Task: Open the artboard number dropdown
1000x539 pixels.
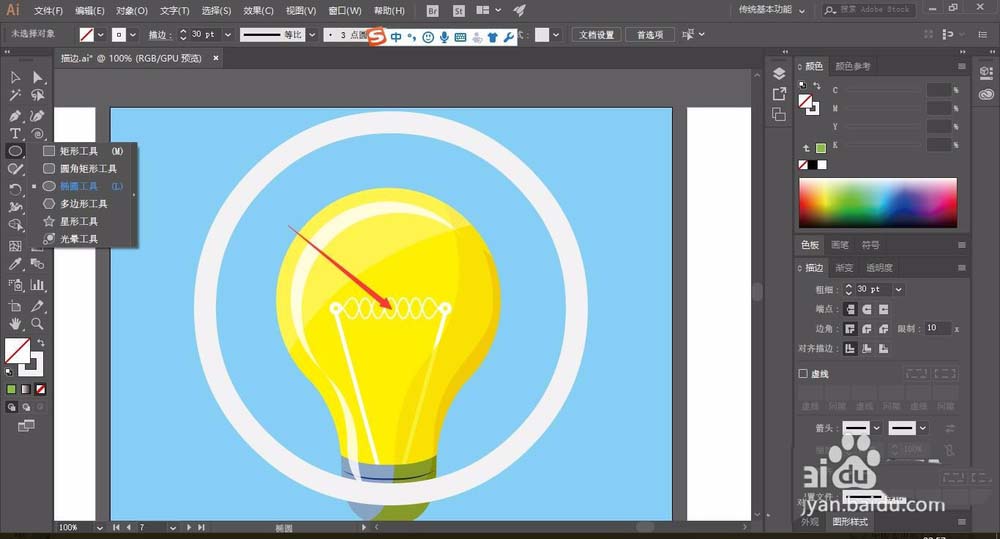Action: (173, 528)
